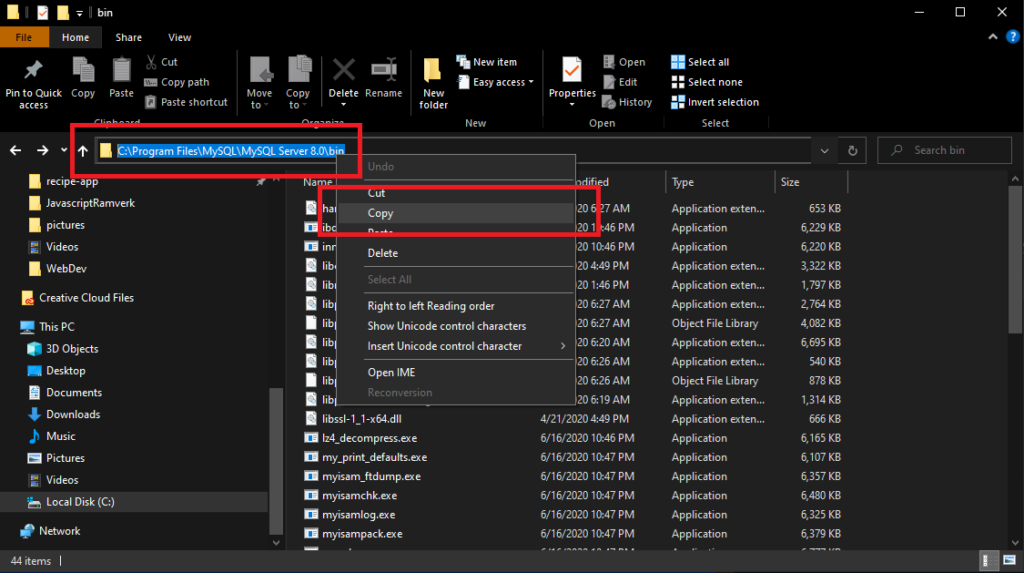The width and height of the screenshot is (1024, 573).
Task: Select the file lz4_decompress.exe
Action: coord(370,438)
